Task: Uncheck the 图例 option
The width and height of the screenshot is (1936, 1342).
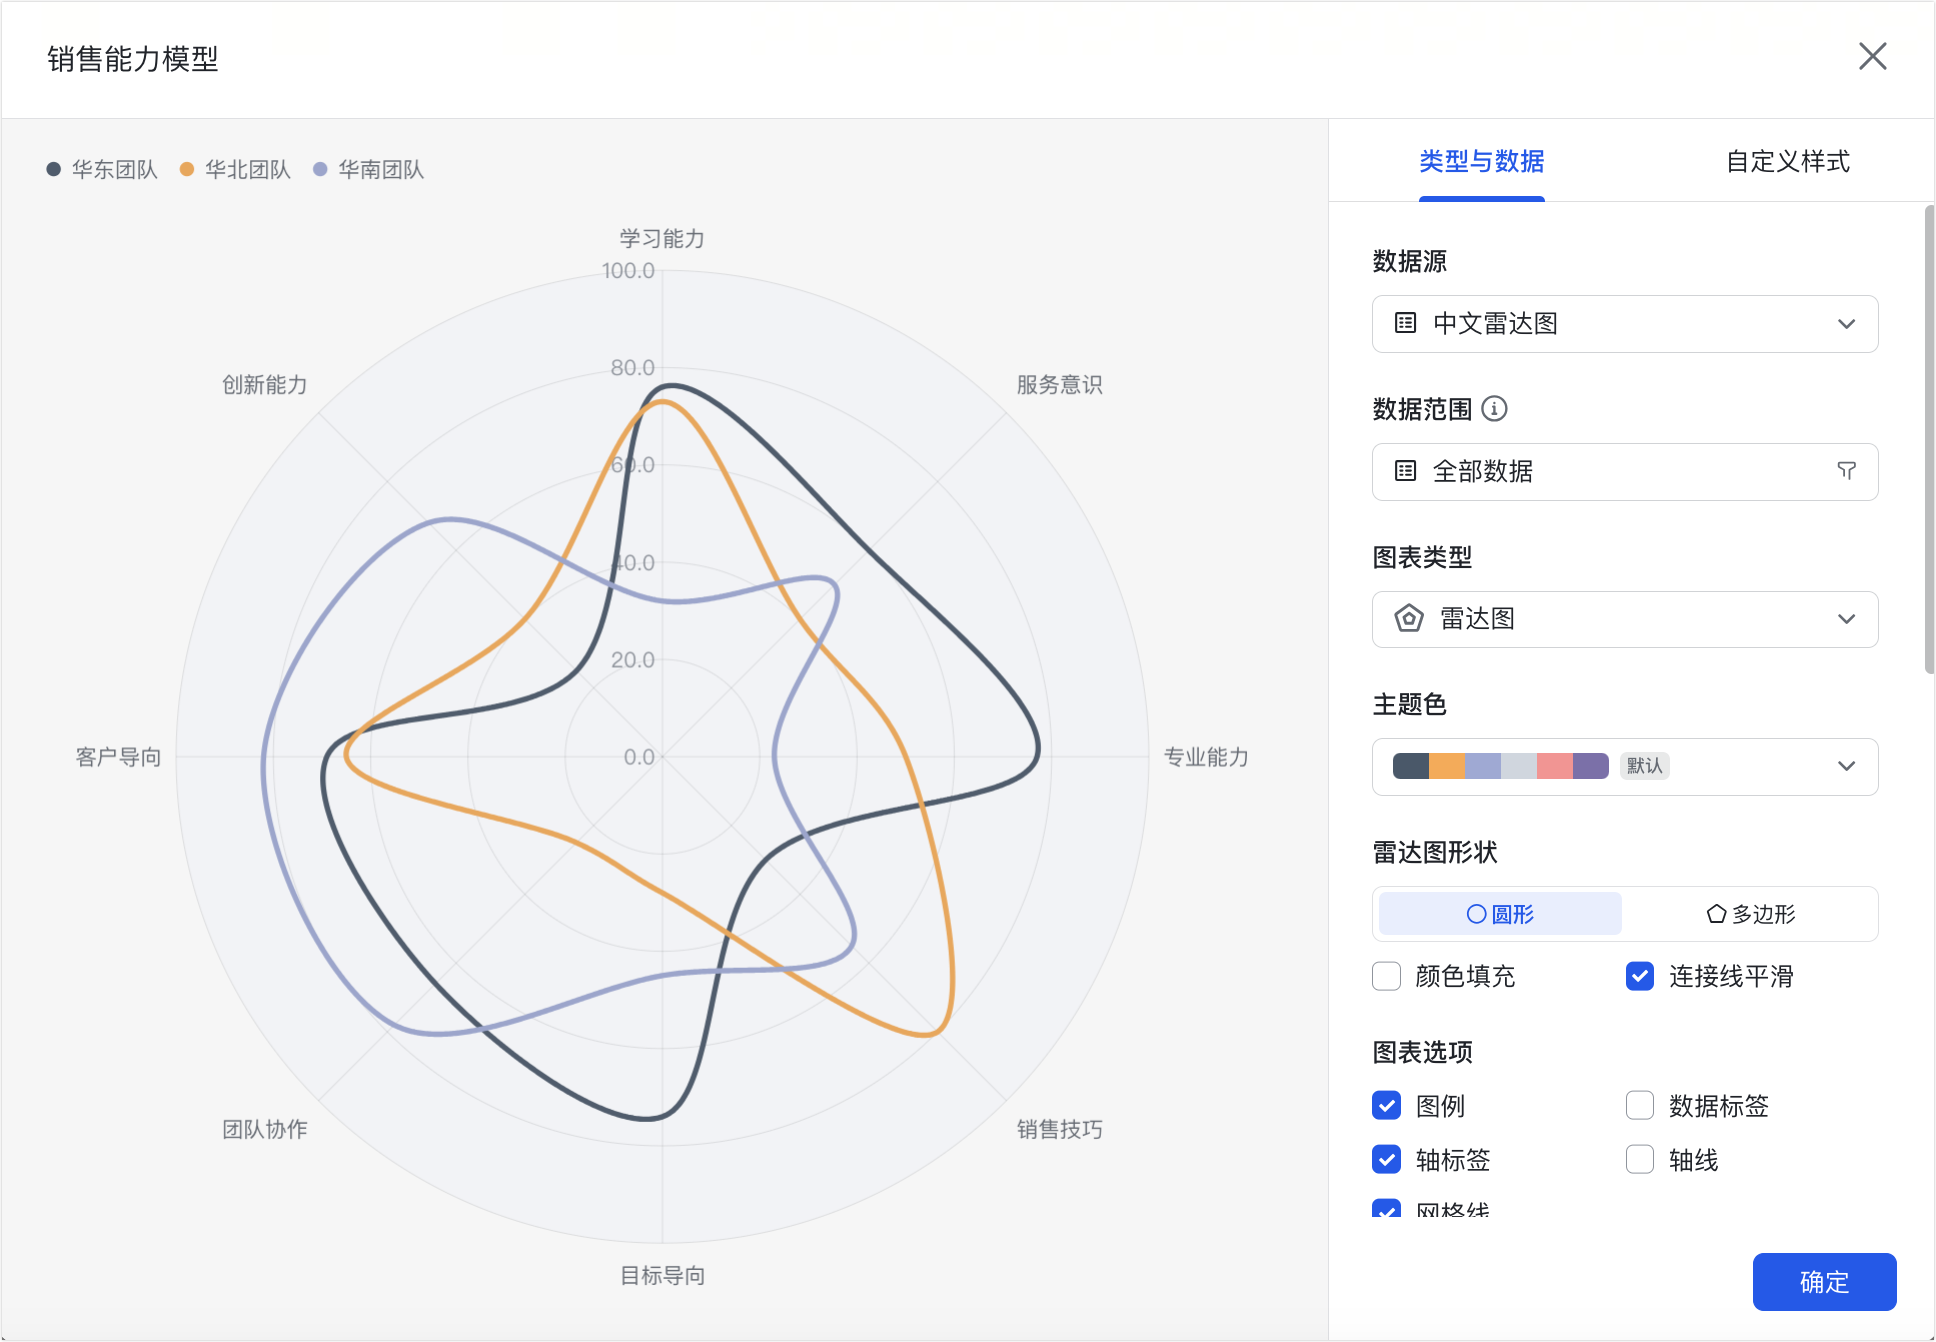Action: (1386, 1105)
